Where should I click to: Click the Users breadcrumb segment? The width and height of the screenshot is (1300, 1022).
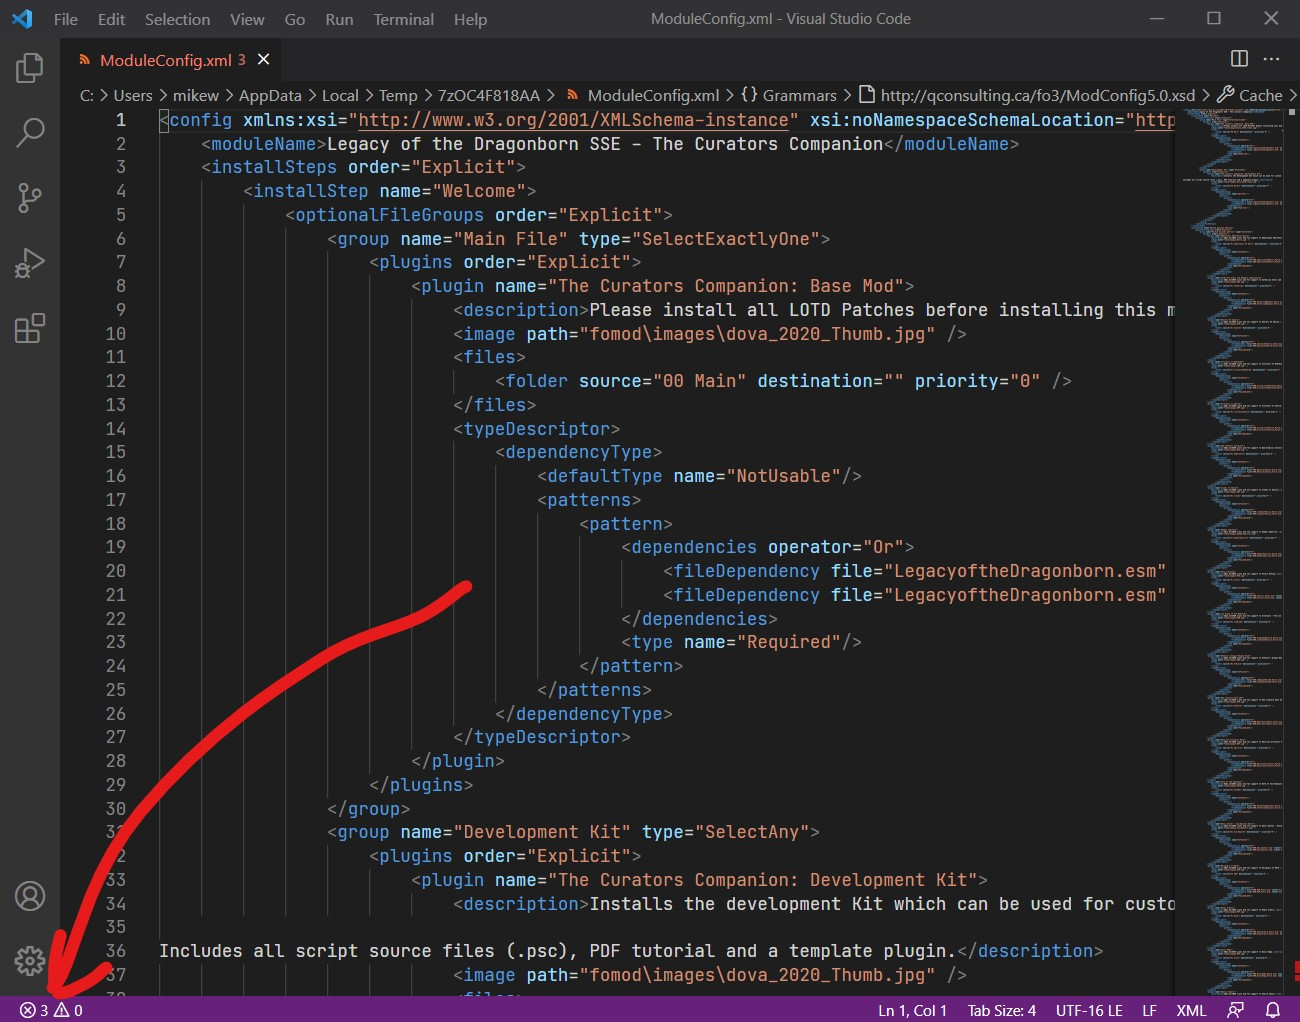pos(133,96)
